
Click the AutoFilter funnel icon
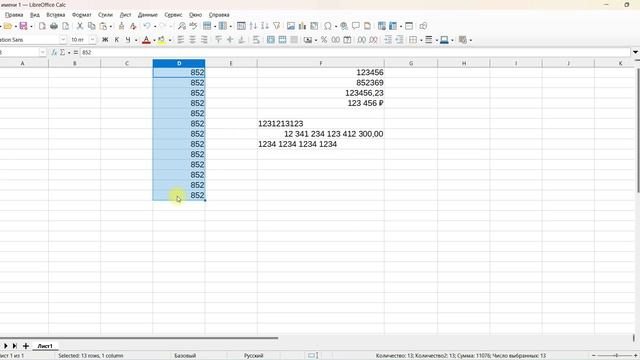coord(277,26)
